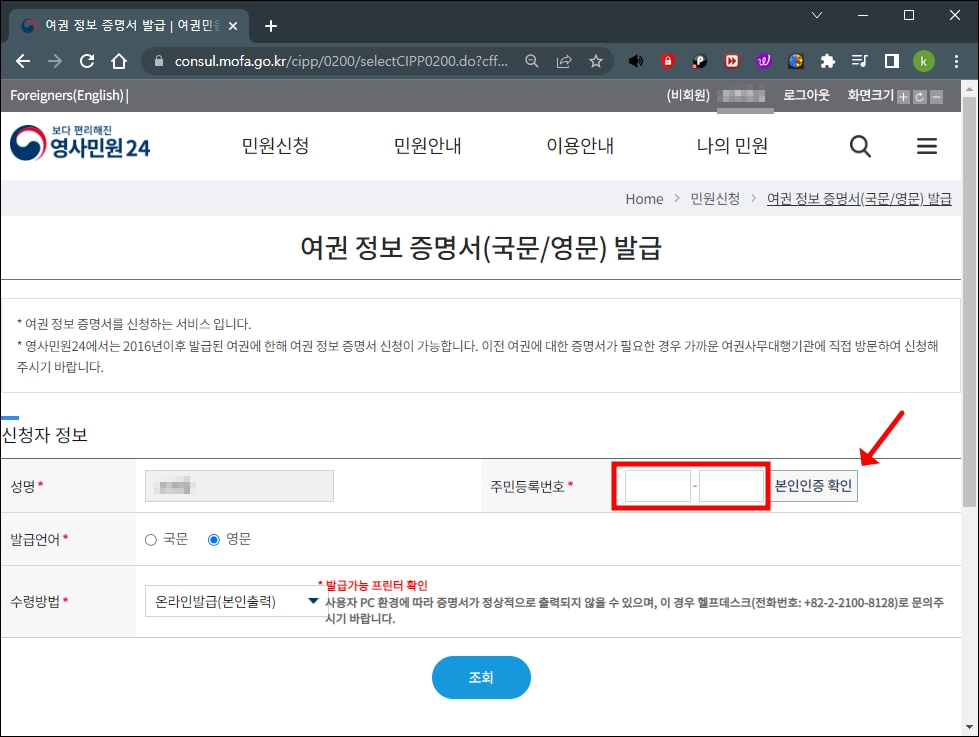Click the 화면크기 minus icon

coord(936,95)
